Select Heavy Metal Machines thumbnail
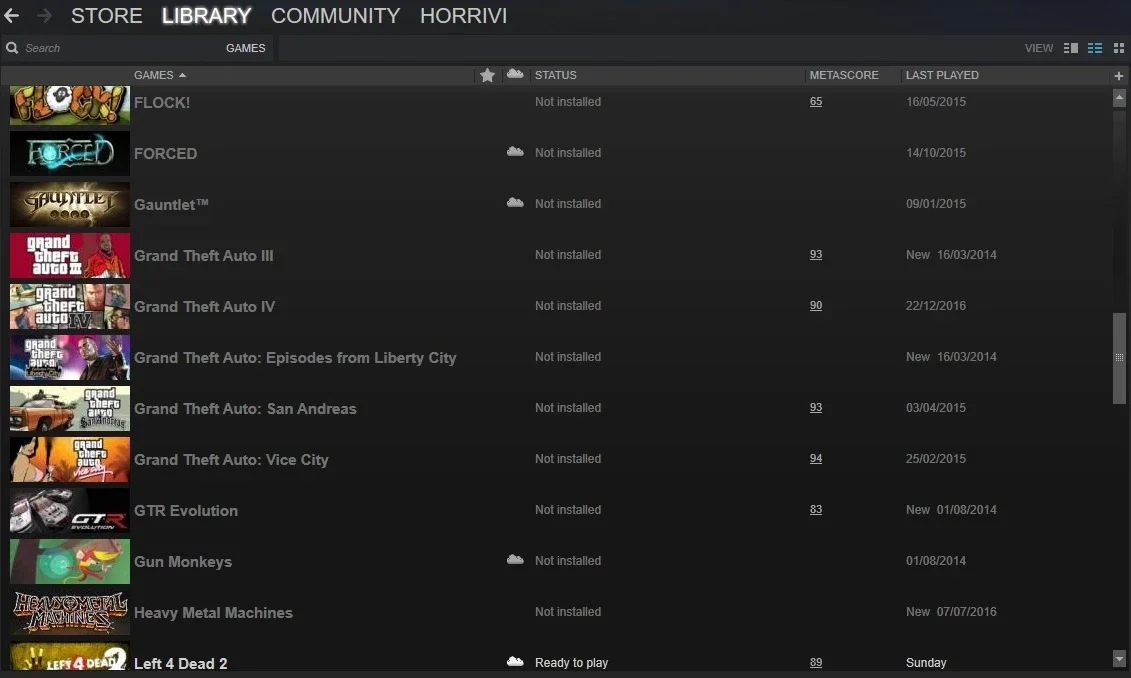The height and width of the screenshot is (678, 1131). (x=70, y=612)
